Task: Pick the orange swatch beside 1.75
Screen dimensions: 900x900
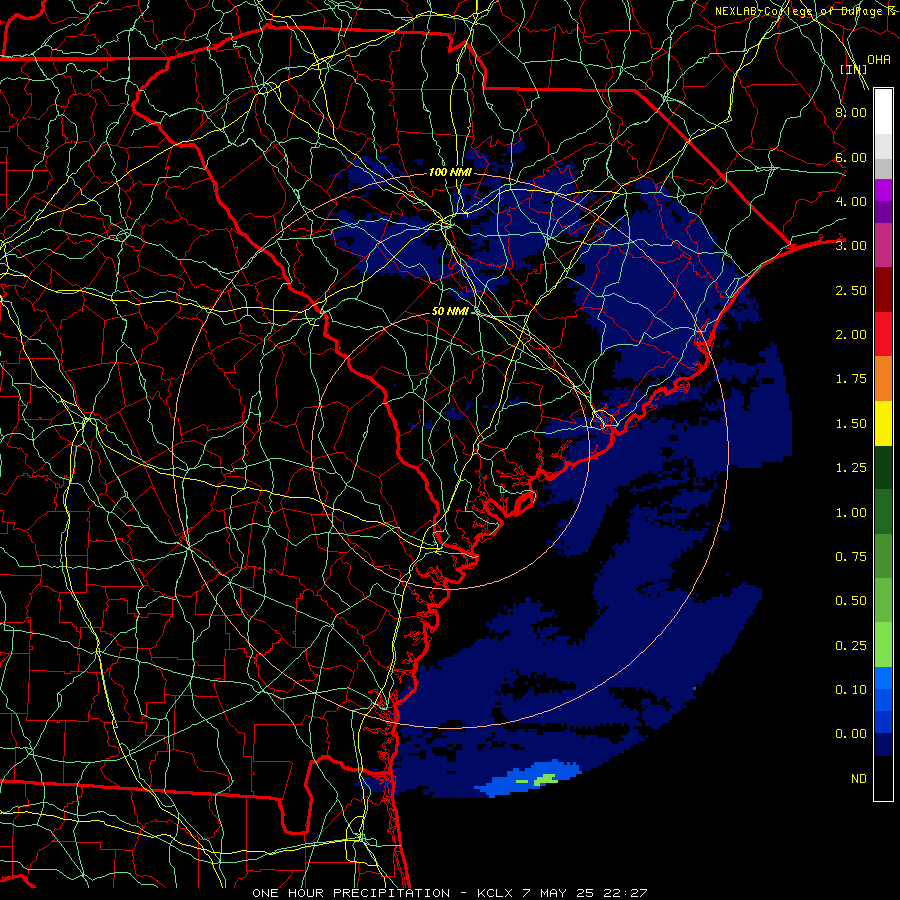Action: pos(883,379)
